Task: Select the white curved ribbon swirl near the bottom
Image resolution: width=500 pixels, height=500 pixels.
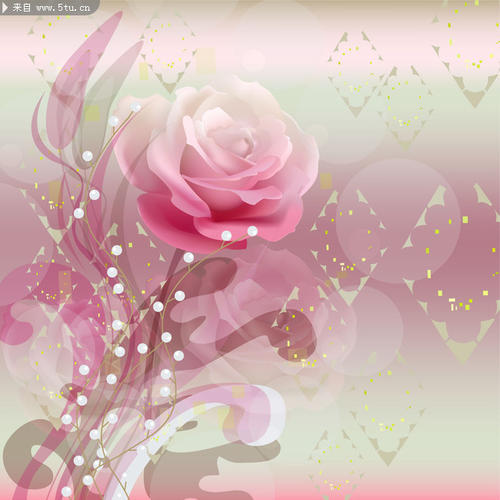Action: pyautogui.click(x=200, y=433)
